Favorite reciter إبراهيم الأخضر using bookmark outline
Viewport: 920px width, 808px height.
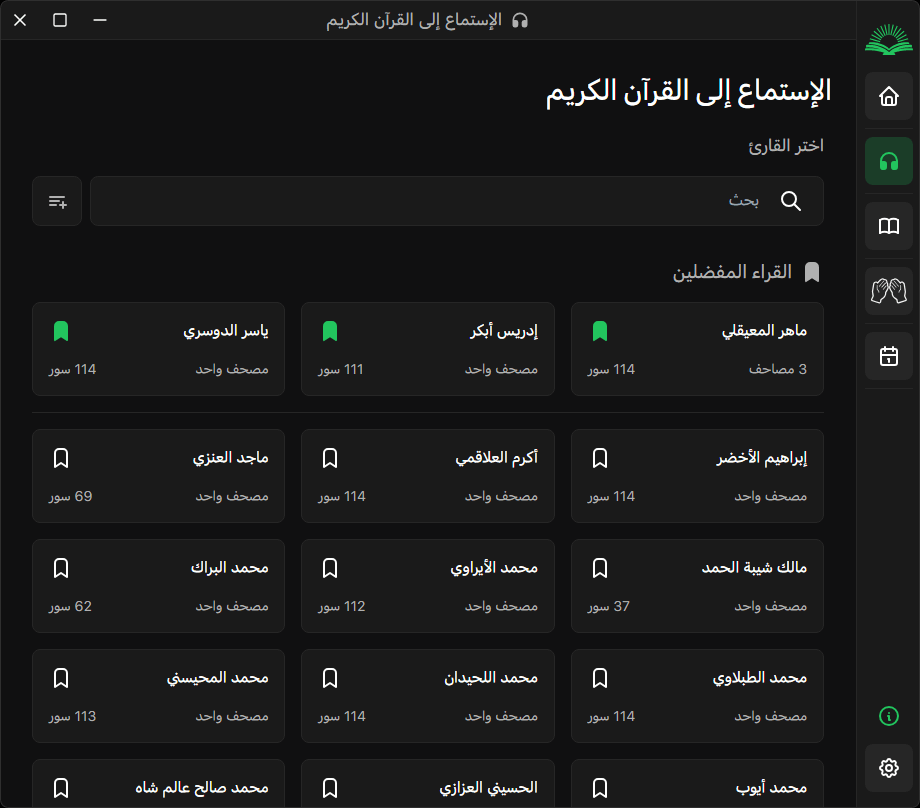click(x=599, y=457)
